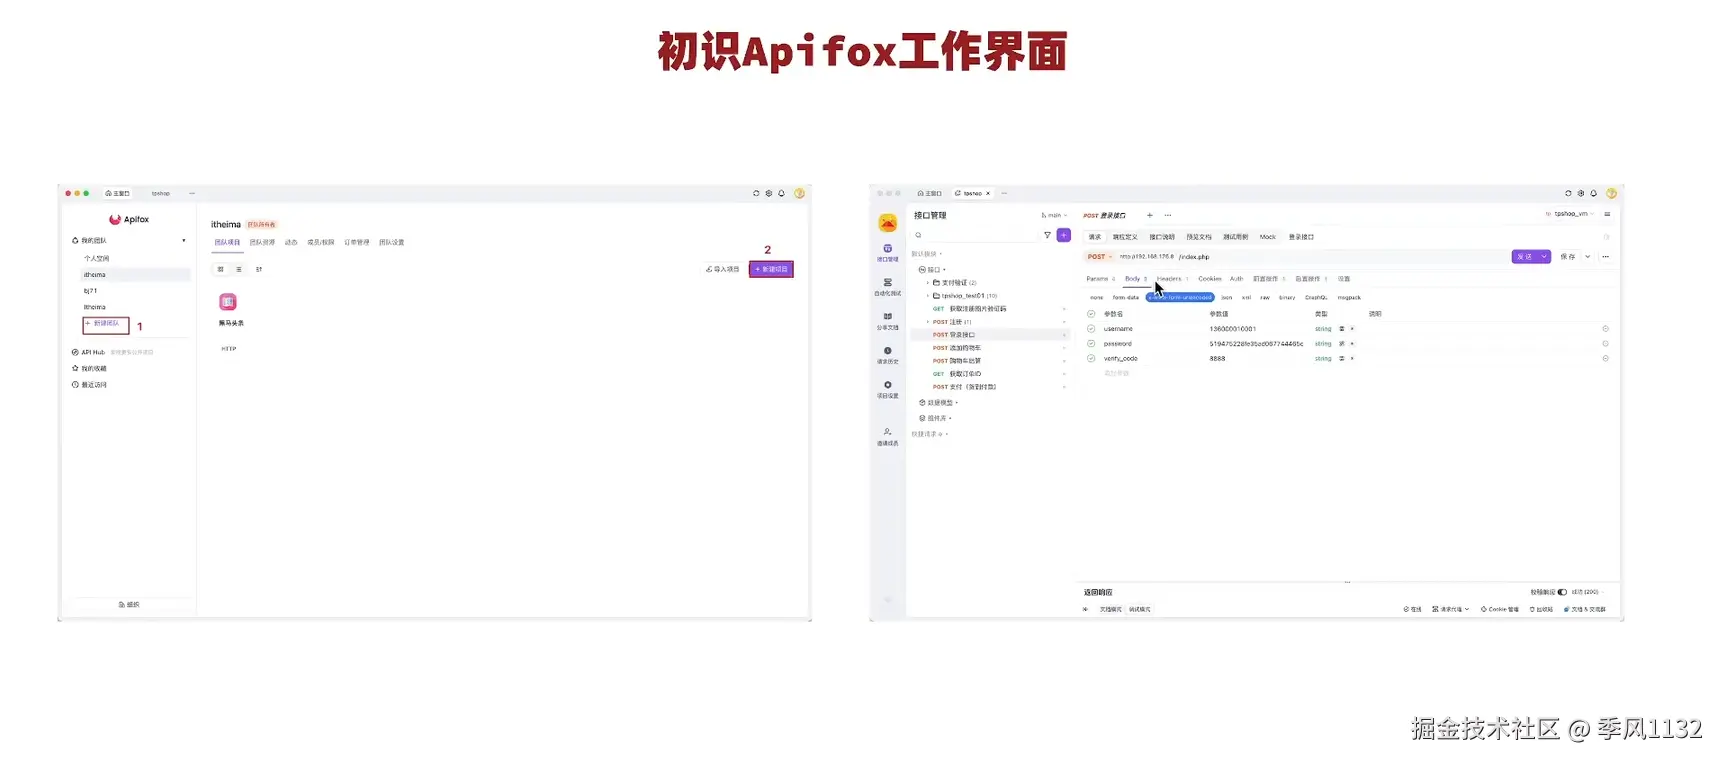Select the raw body type
The height and width of the screenshot is (764, 1724).
[x=1265, y=297]
